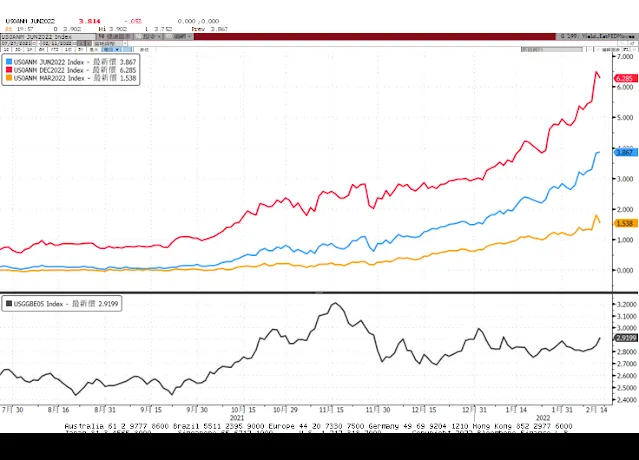Click the US0ANM JUN2022 header ticker text
The width and height of the screenshot is (639, 460).
[x=30, y=21]
